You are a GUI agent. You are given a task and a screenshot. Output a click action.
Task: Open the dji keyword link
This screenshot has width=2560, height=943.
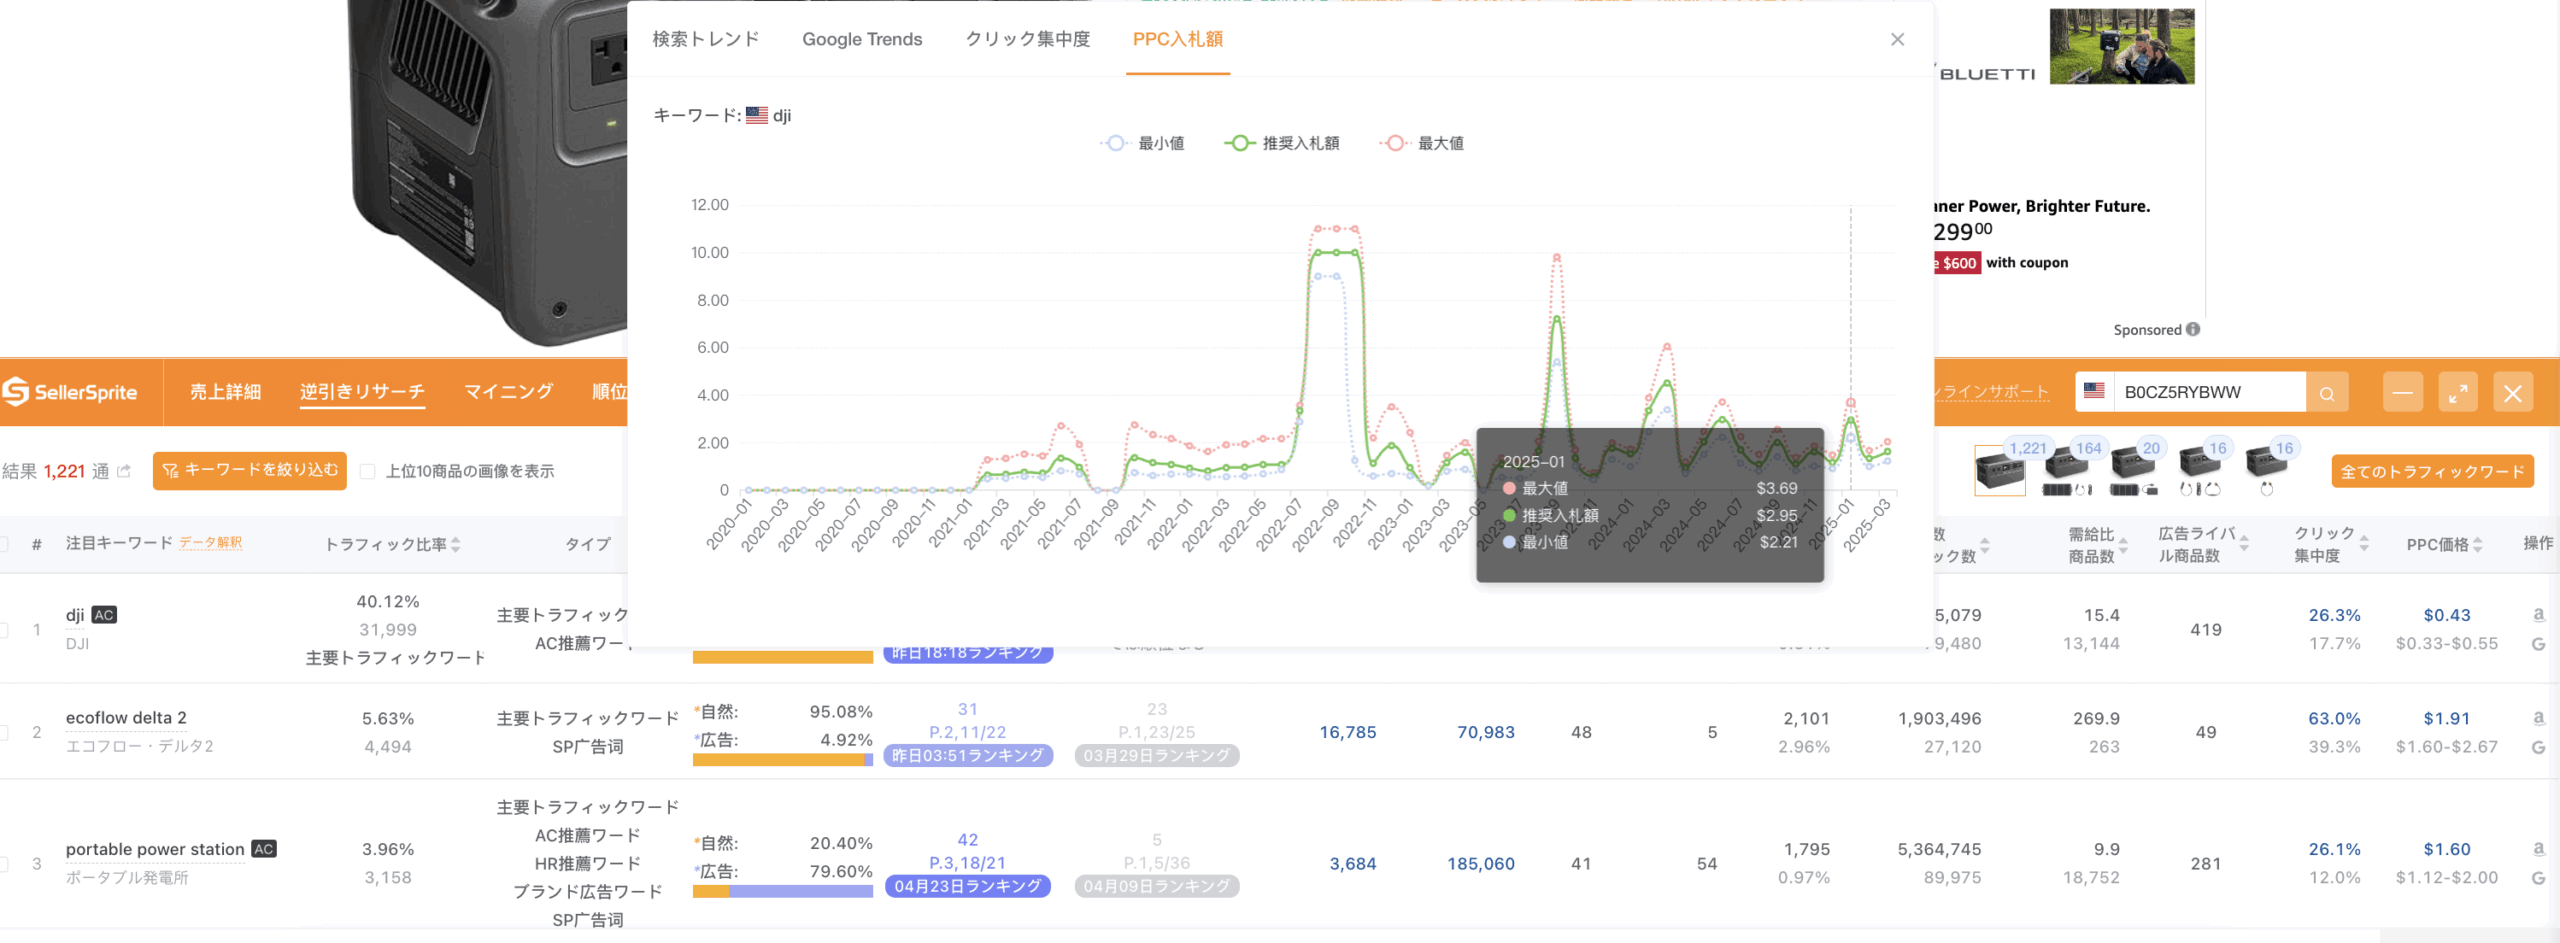(75, 615)
